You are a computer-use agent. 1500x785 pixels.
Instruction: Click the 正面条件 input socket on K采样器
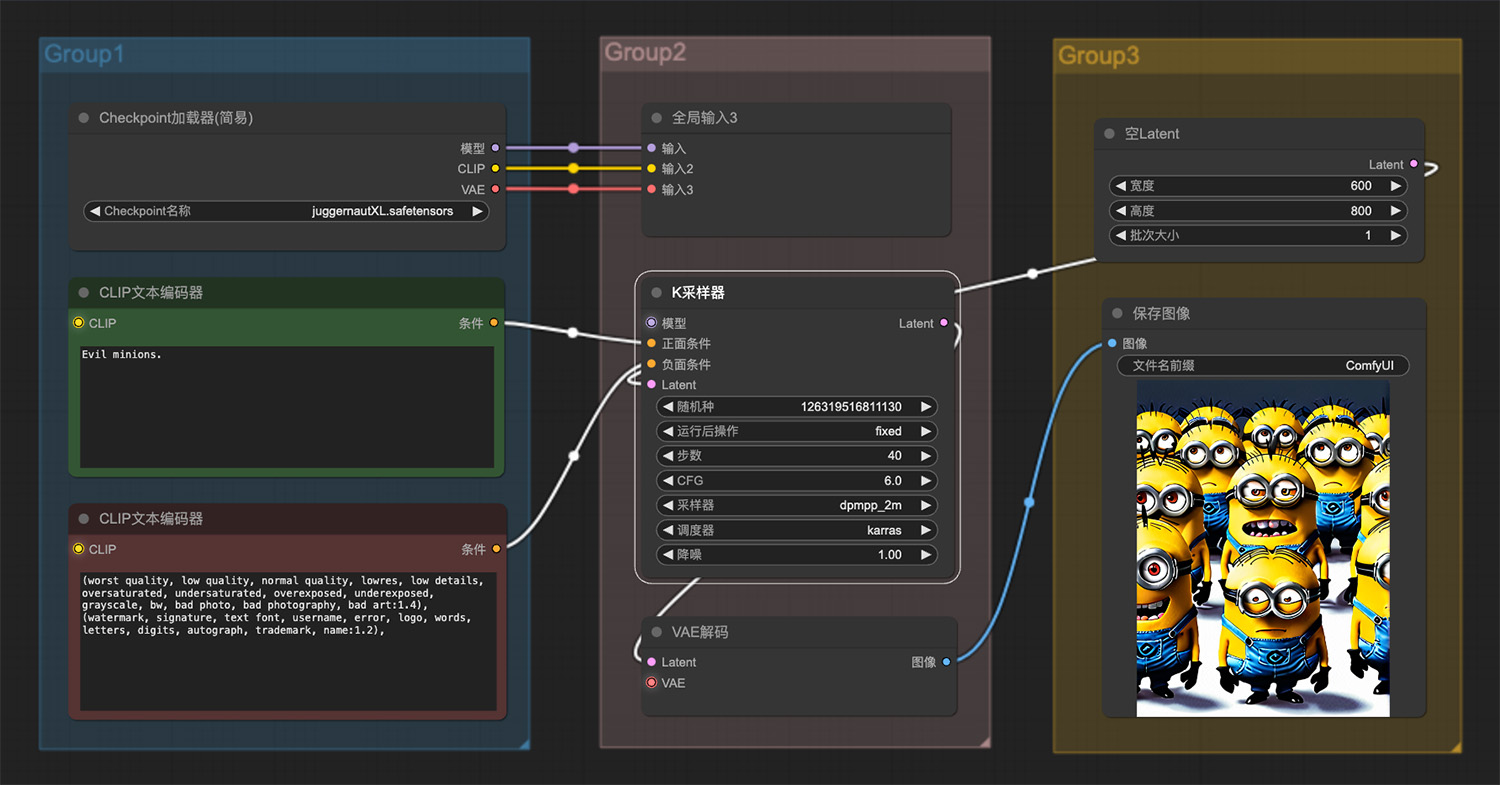coord(652,344)
